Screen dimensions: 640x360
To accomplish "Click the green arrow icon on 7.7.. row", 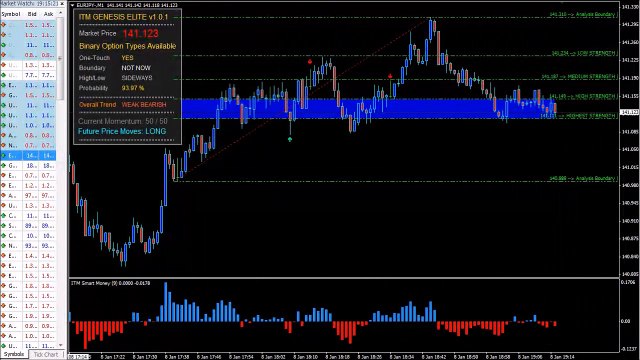I will click(x=4, y=75).
